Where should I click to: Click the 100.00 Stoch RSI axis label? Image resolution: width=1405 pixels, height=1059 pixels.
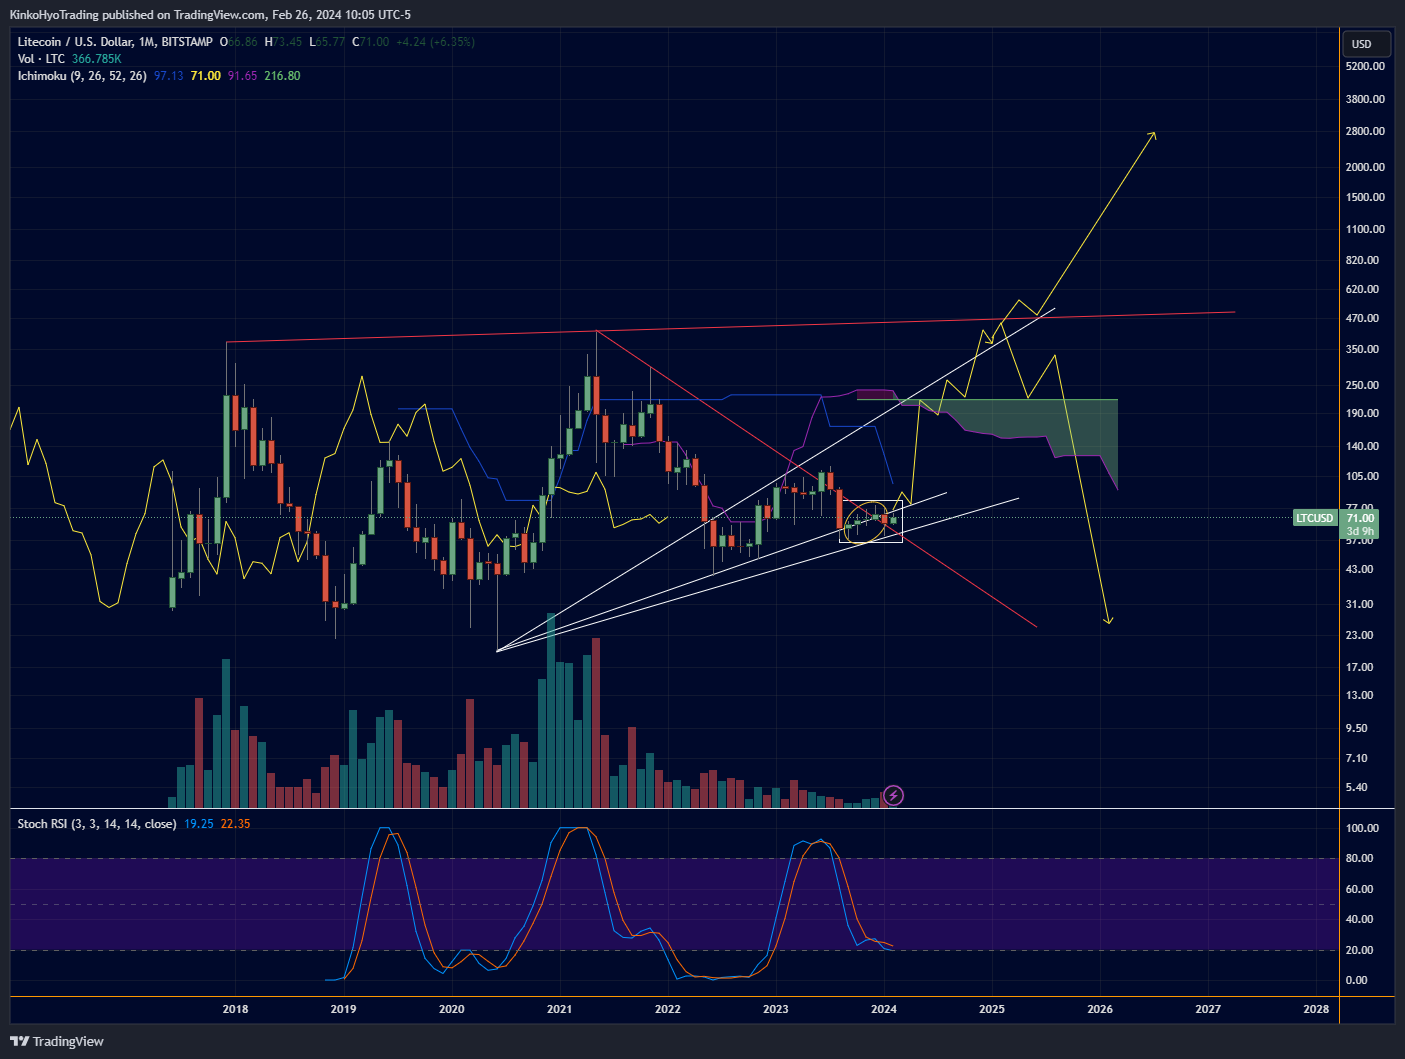pyautogui.click(x=1362, y=828)
